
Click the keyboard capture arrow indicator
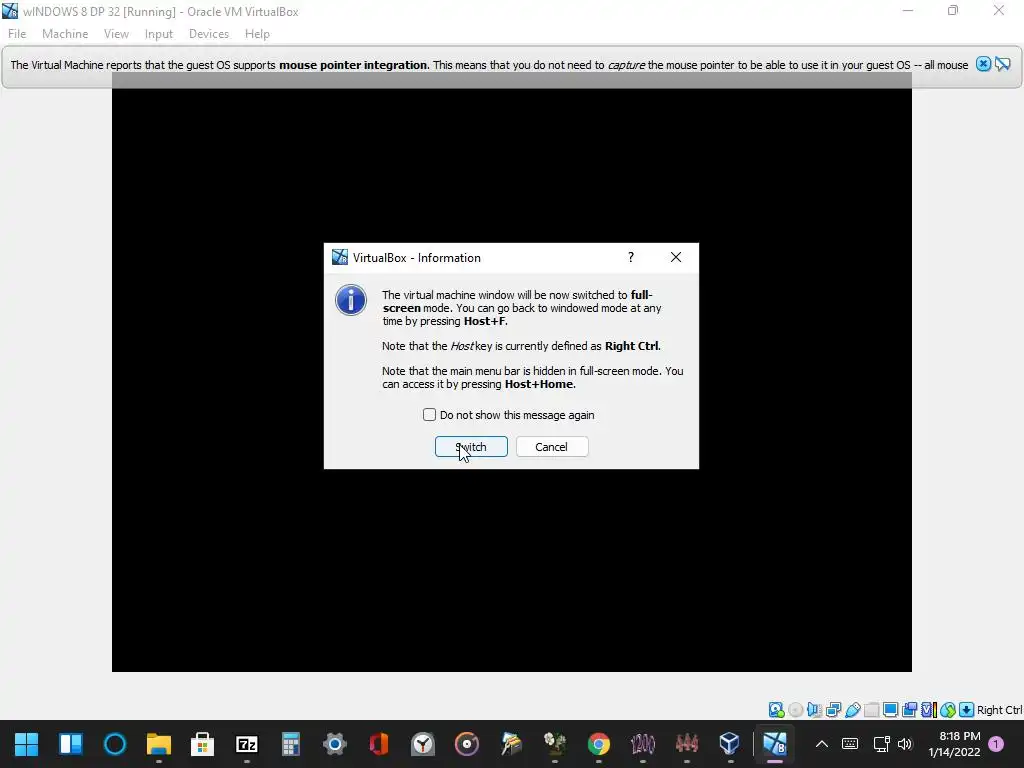click(967, 710)
